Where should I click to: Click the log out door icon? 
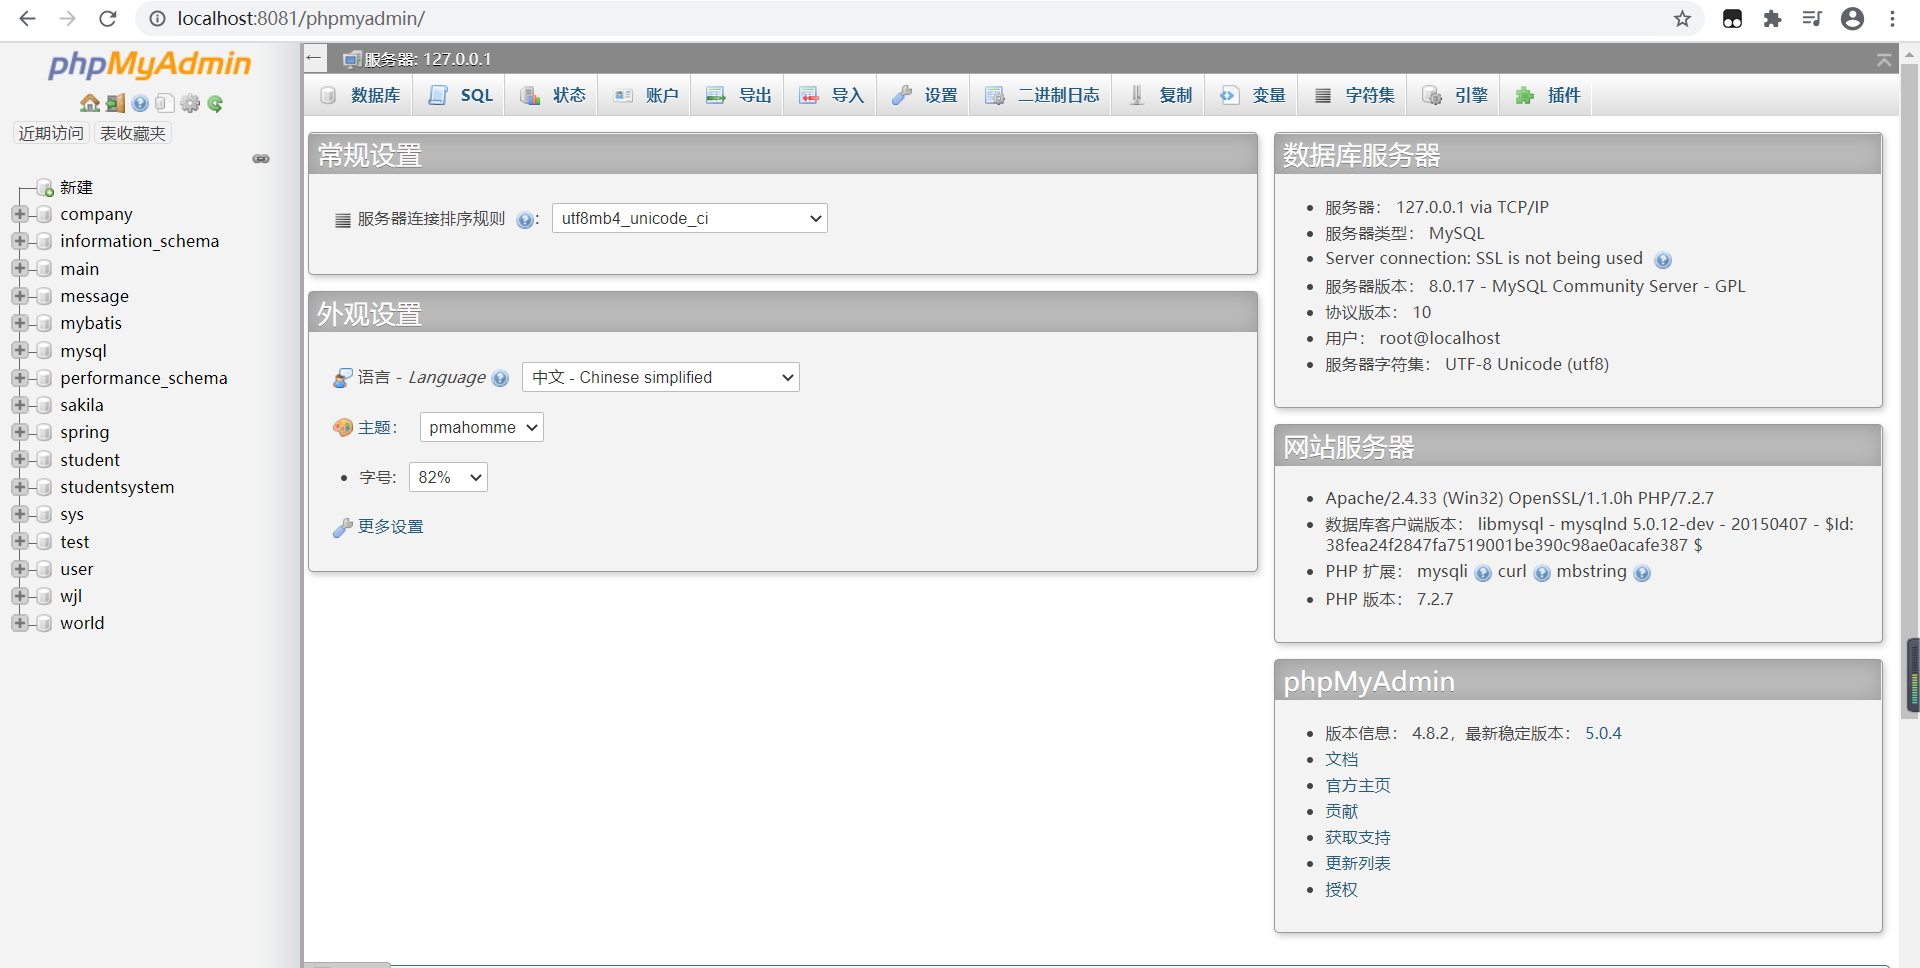(116, 103)
